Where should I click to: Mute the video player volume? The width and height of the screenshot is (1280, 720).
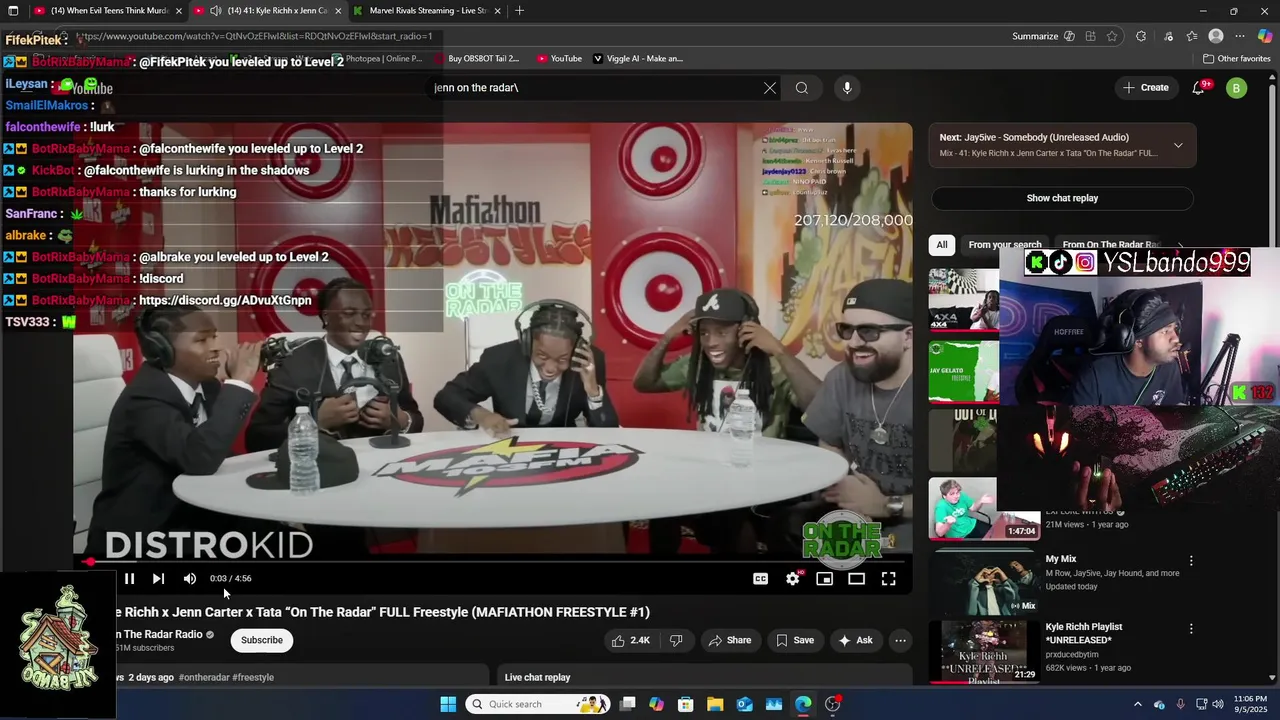coord(190,578)
